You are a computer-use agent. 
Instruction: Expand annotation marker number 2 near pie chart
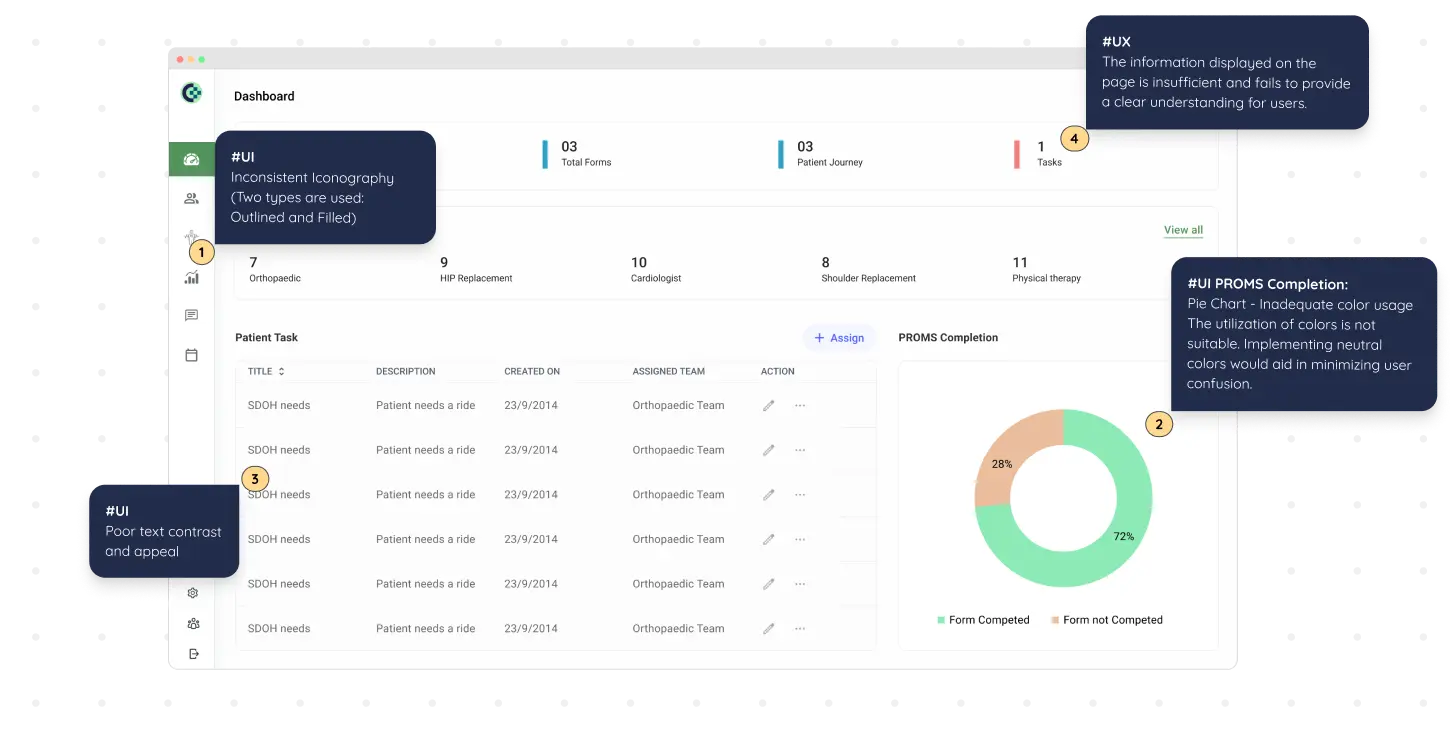coord(1158,424)
